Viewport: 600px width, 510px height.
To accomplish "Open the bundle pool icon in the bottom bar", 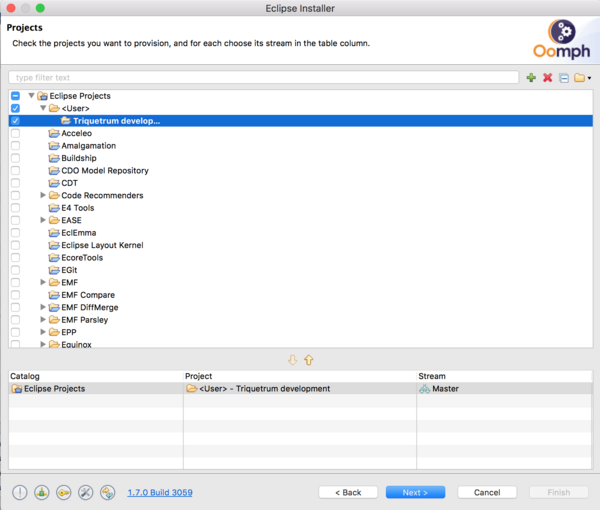I will [x=41, y=492].
